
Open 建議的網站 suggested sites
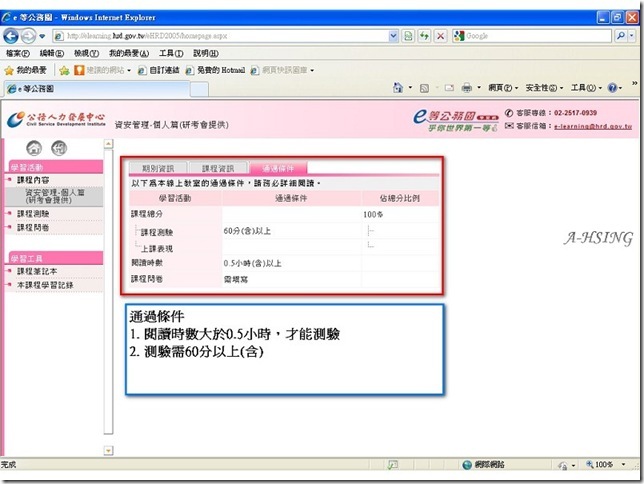tap(103, 71)
